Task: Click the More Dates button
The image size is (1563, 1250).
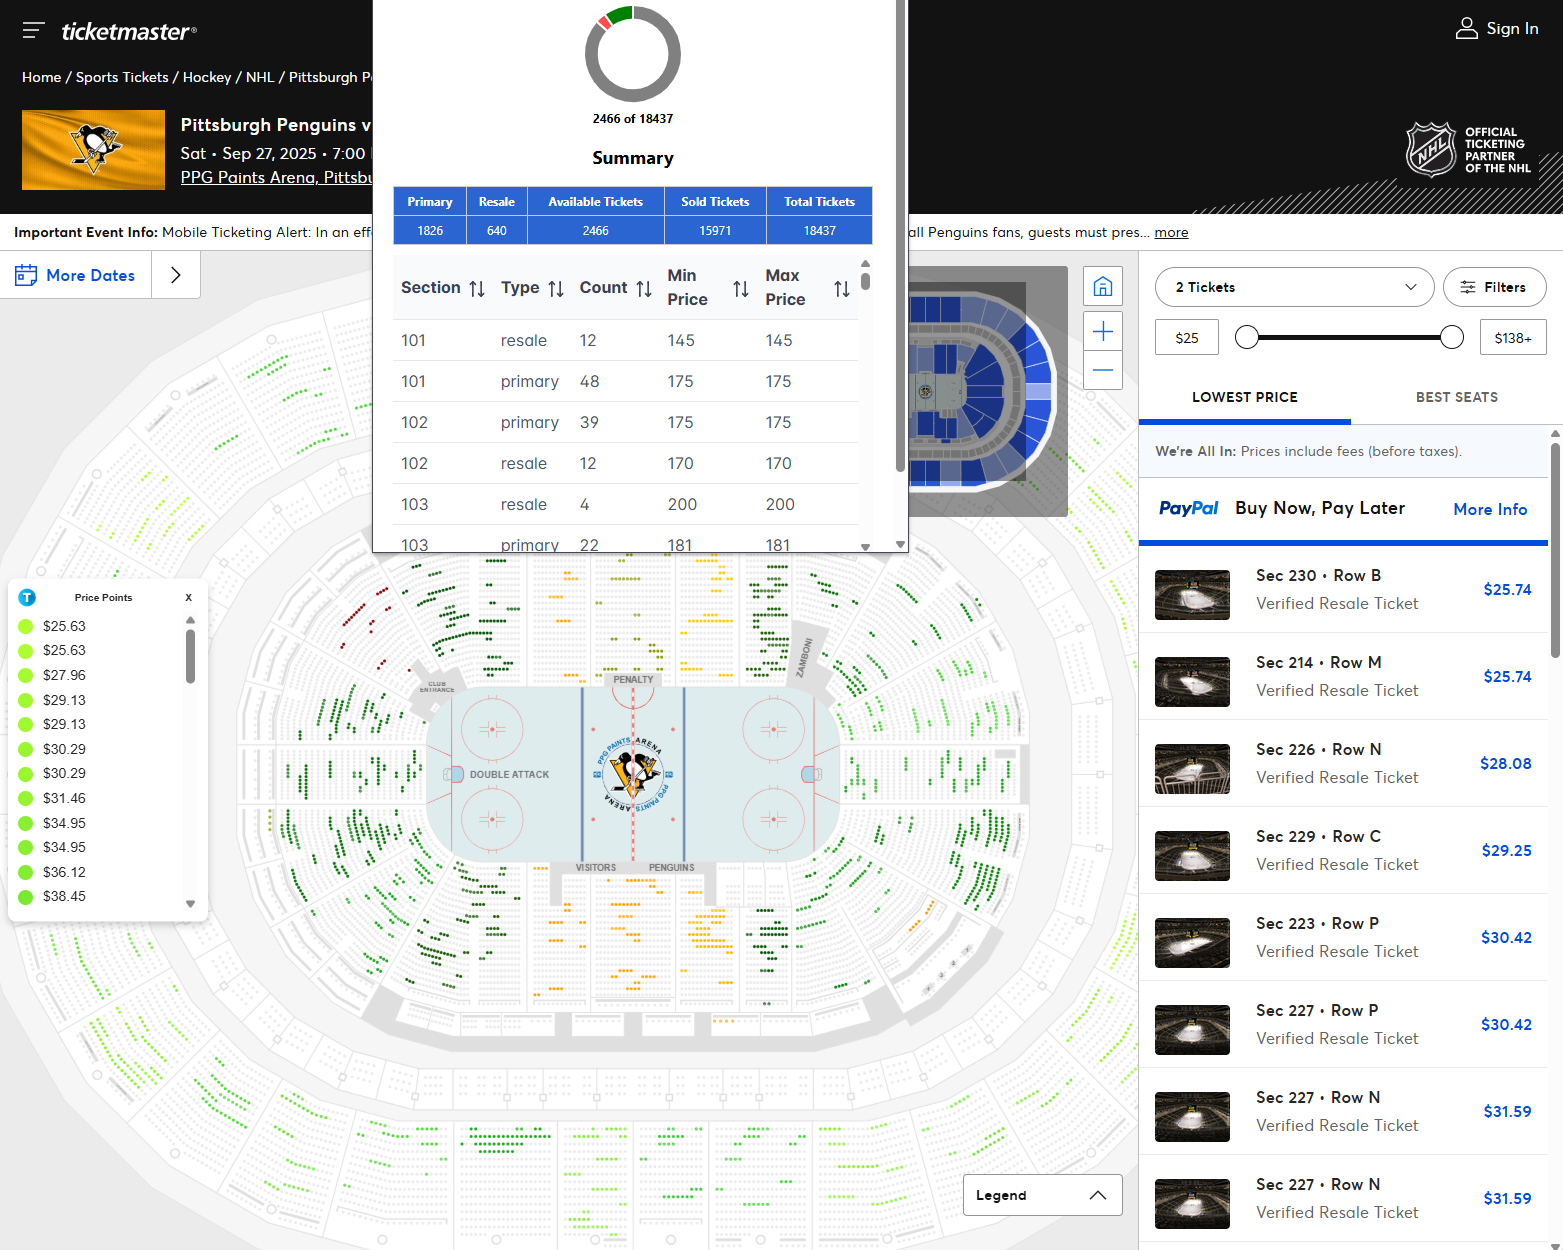Action: [76, 275]
